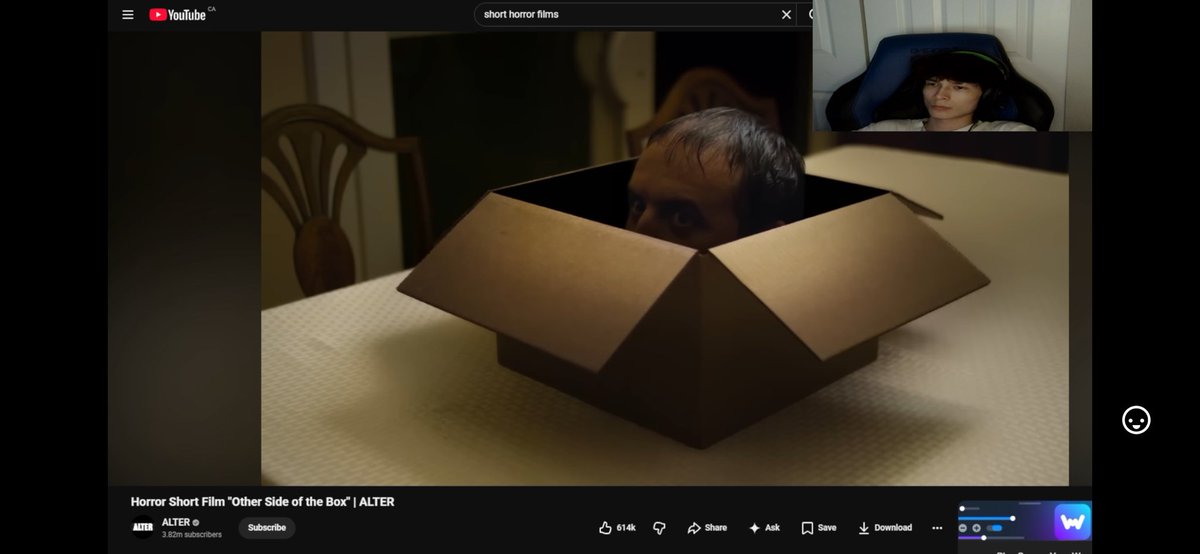Open the Ask AI button
Image resolution: width=1200 pixels, height=554 pixels.
[x=764, y=527]
